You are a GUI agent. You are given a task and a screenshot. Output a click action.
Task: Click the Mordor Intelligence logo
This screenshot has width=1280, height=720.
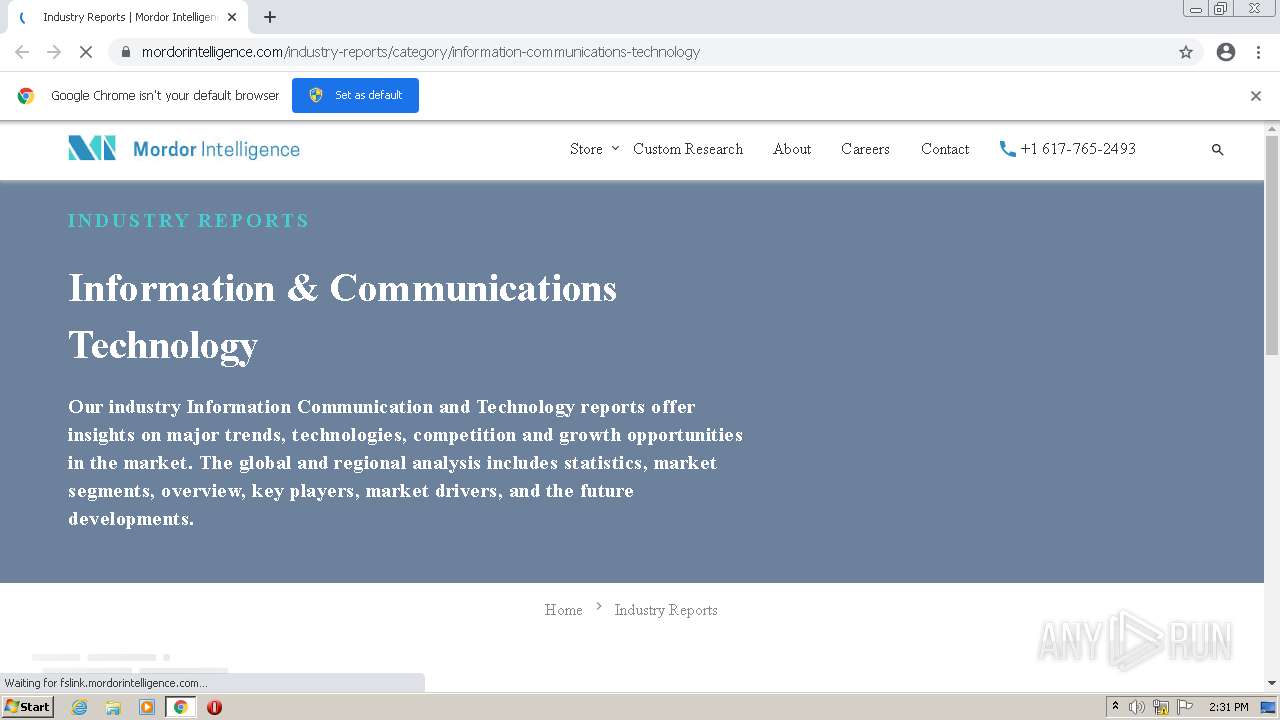(184, 149)
